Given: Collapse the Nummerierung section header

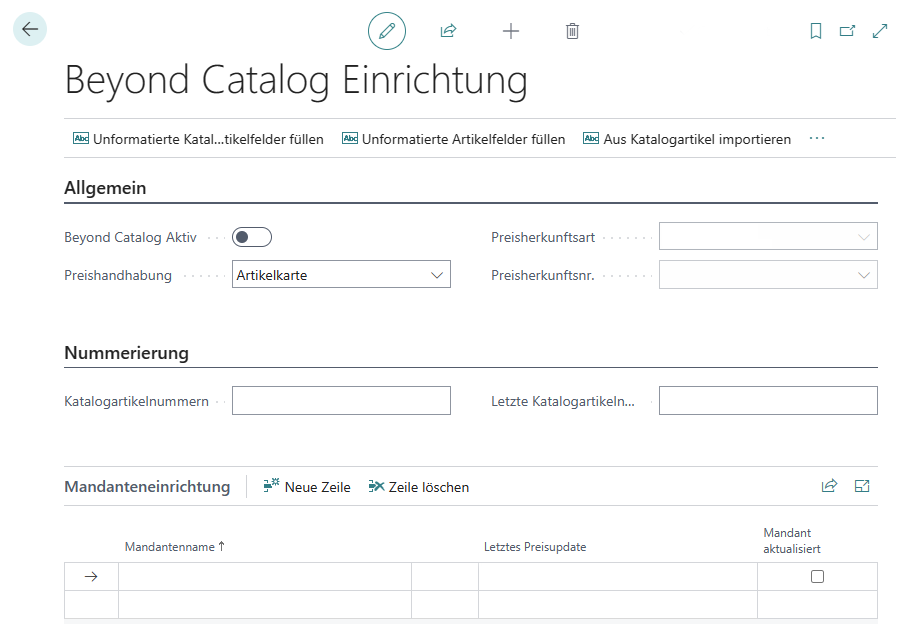Looking at the screenshot, I should 126,353.
